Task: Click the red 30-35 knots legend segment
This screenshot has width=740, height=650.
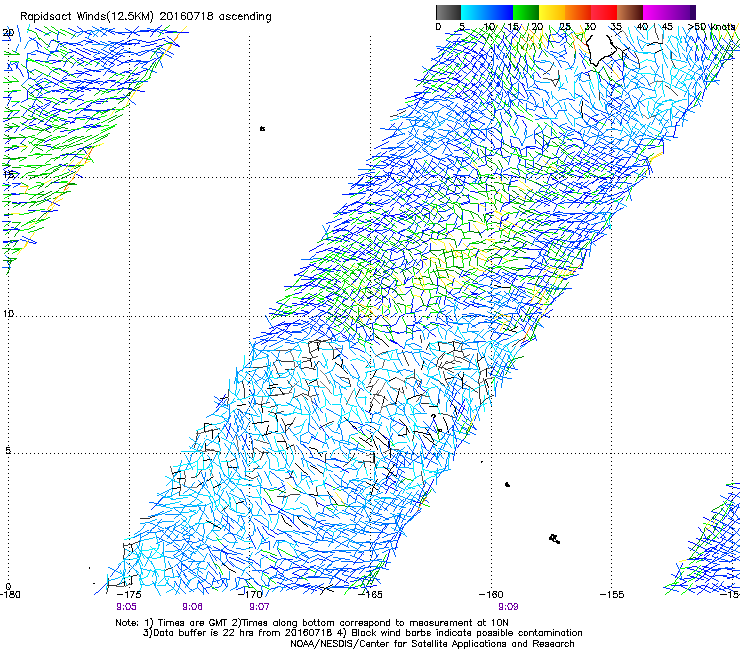Action: pos(604,12)
